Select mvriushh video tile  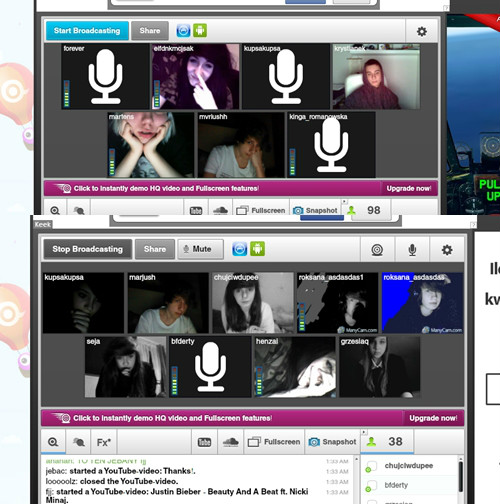click(241, 145)
